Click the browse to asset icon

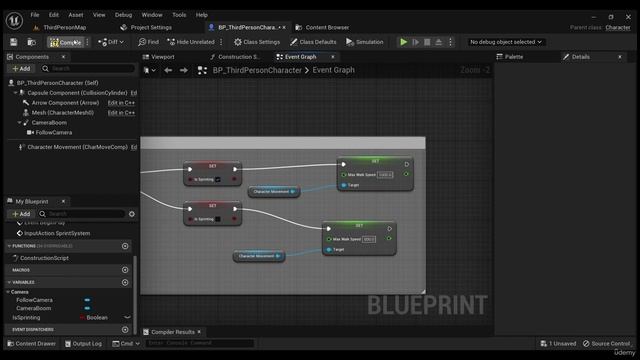click(x=31, y=42)
